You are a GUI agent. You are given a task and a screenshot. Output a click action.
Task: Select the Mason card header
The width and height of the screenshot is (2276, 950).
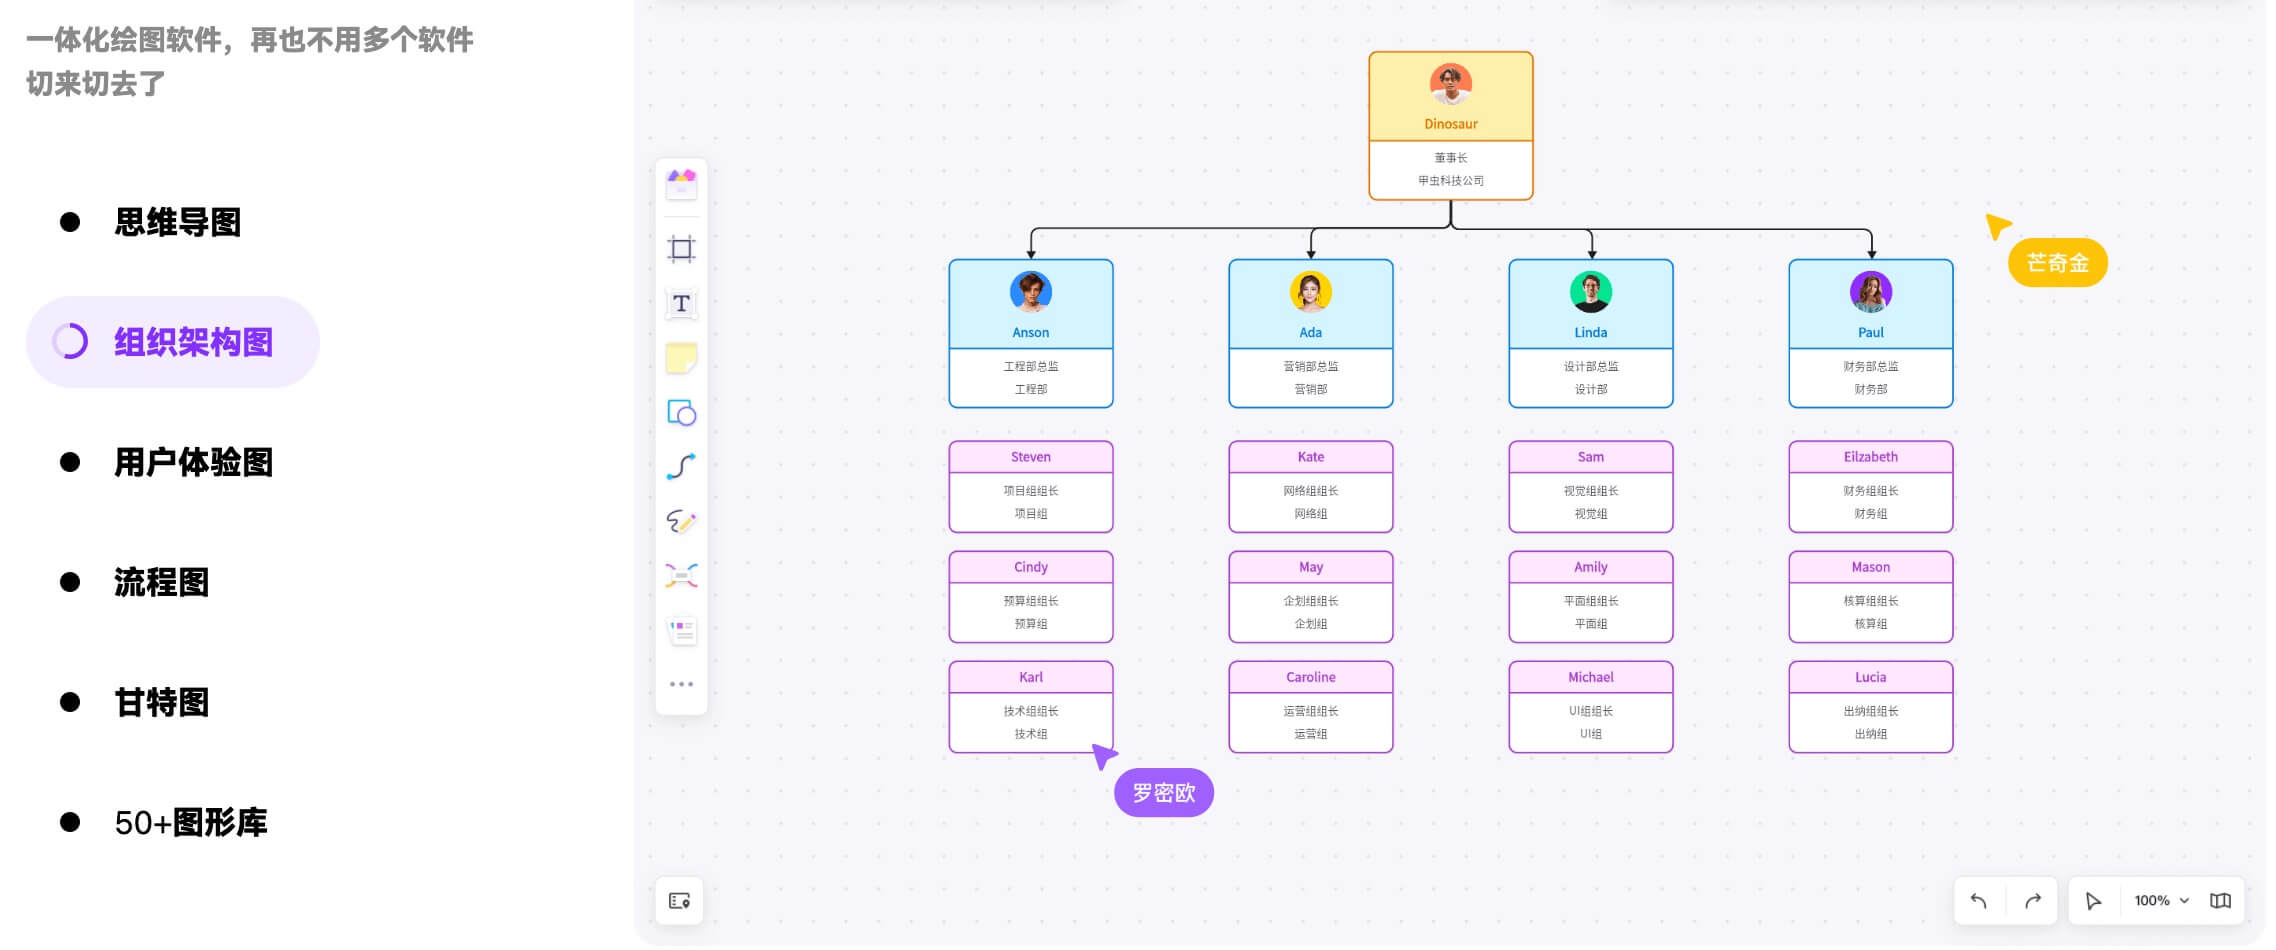tap(1871, 567)
